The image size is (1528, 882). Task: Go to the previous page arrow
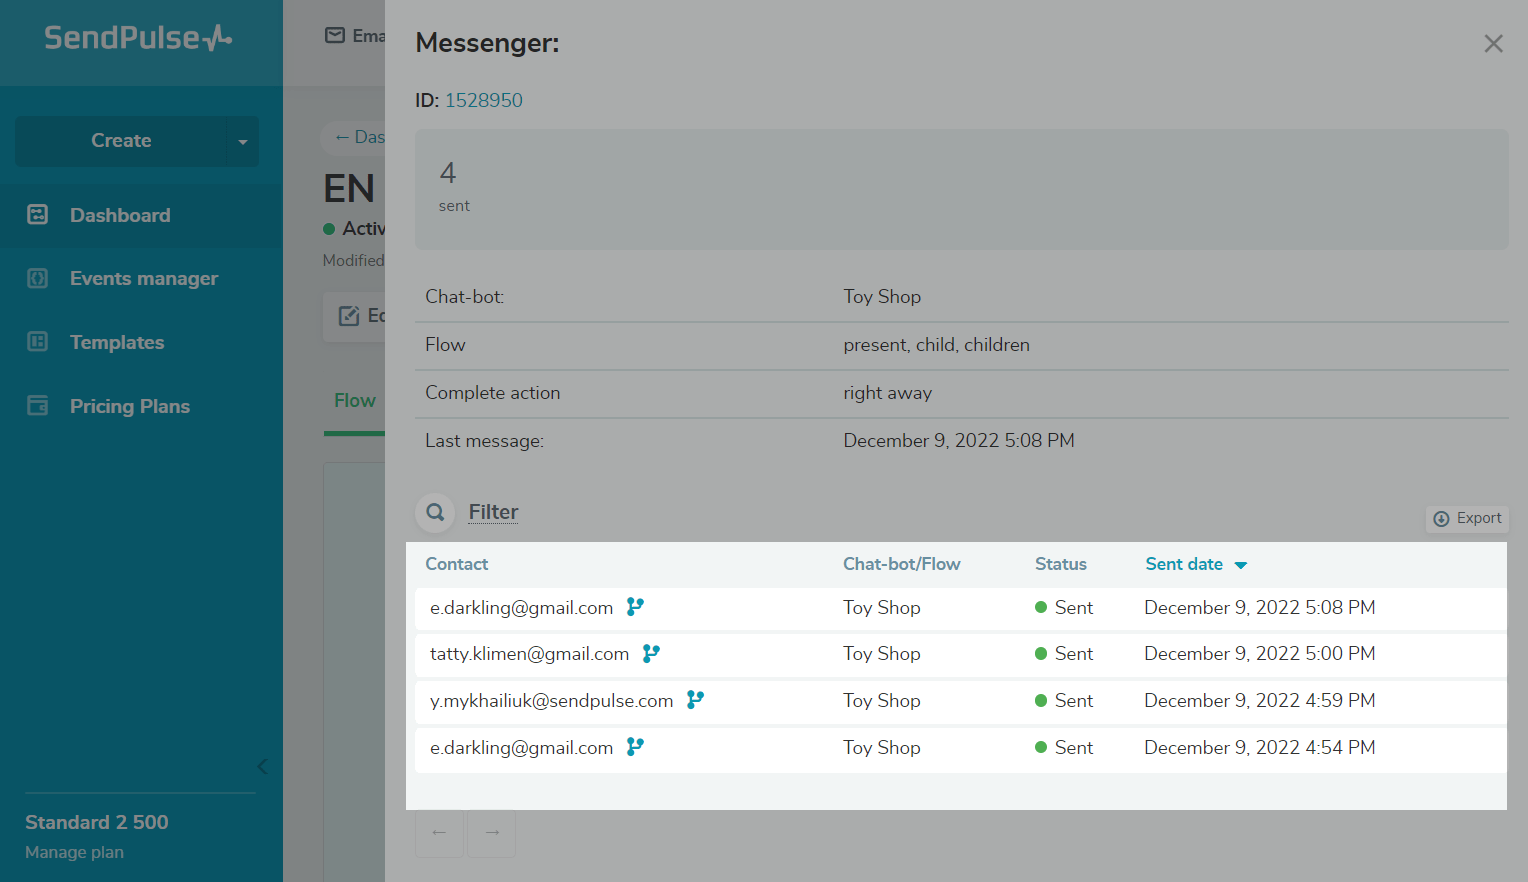point(439,833)
